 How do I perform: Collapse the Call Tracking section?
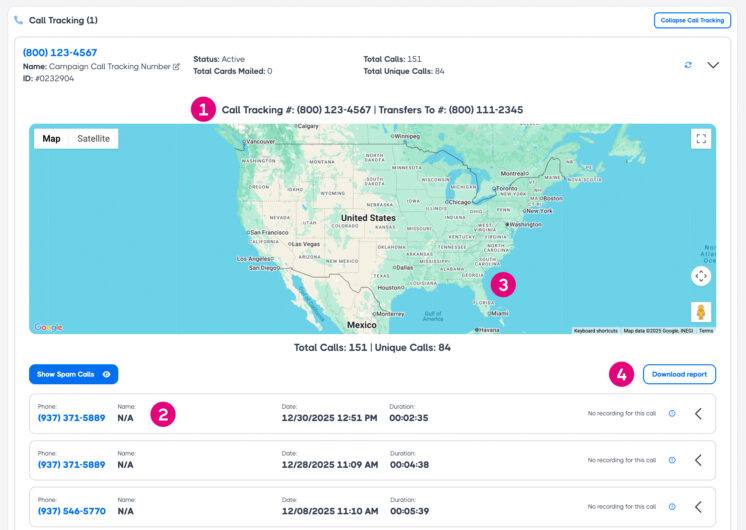point(692,20)
